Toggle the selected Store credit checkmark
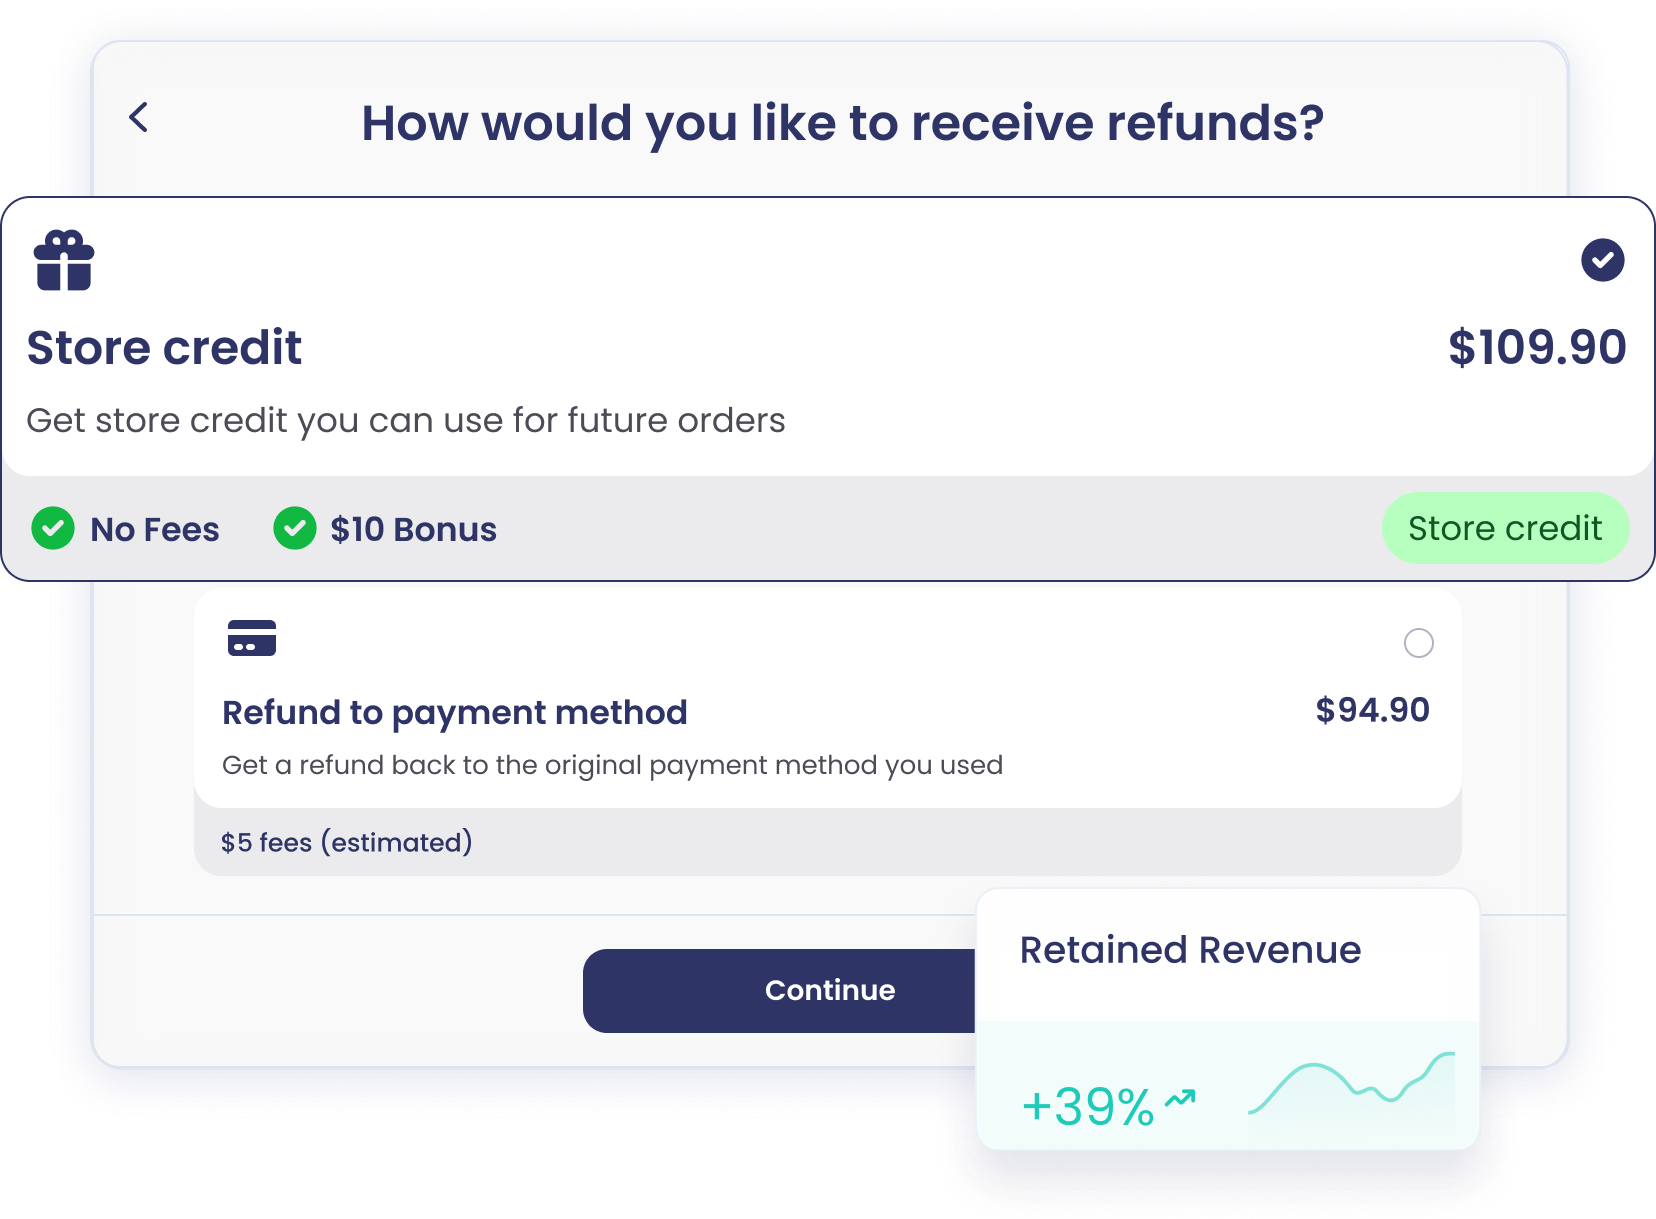Viewport: 1656px width, 1219px height. tap(1602, 260)
